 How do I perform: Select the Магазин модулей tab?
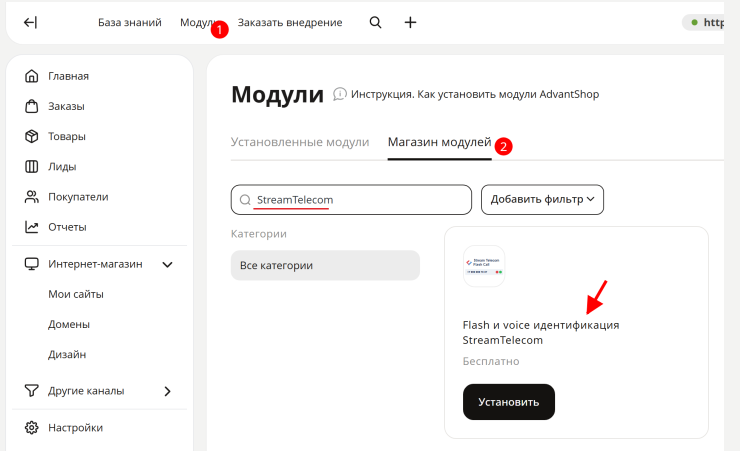(x=439, y=142)
